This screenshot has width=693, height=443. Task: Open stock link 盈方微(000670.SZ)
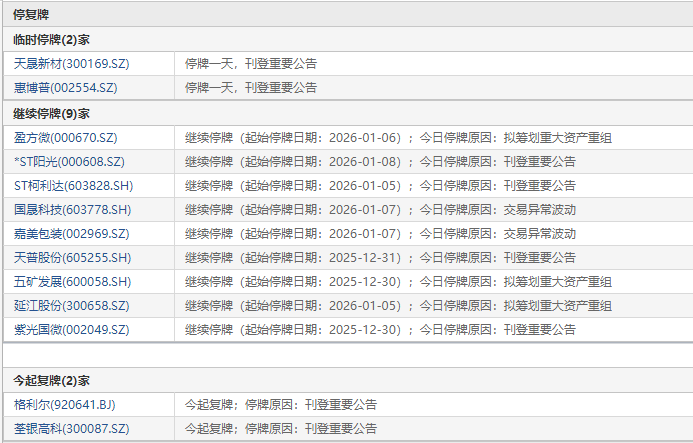pyautogui.click(x=65, y=138)
